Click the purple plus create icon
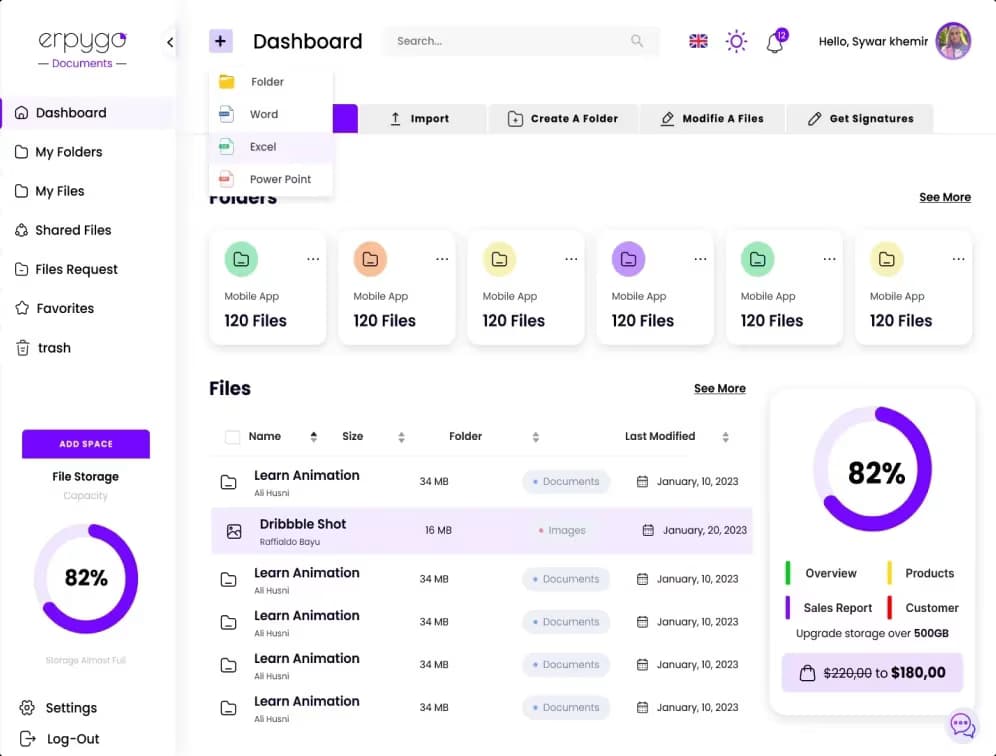This screenshot has height=756, width=996. coord(221,41)
